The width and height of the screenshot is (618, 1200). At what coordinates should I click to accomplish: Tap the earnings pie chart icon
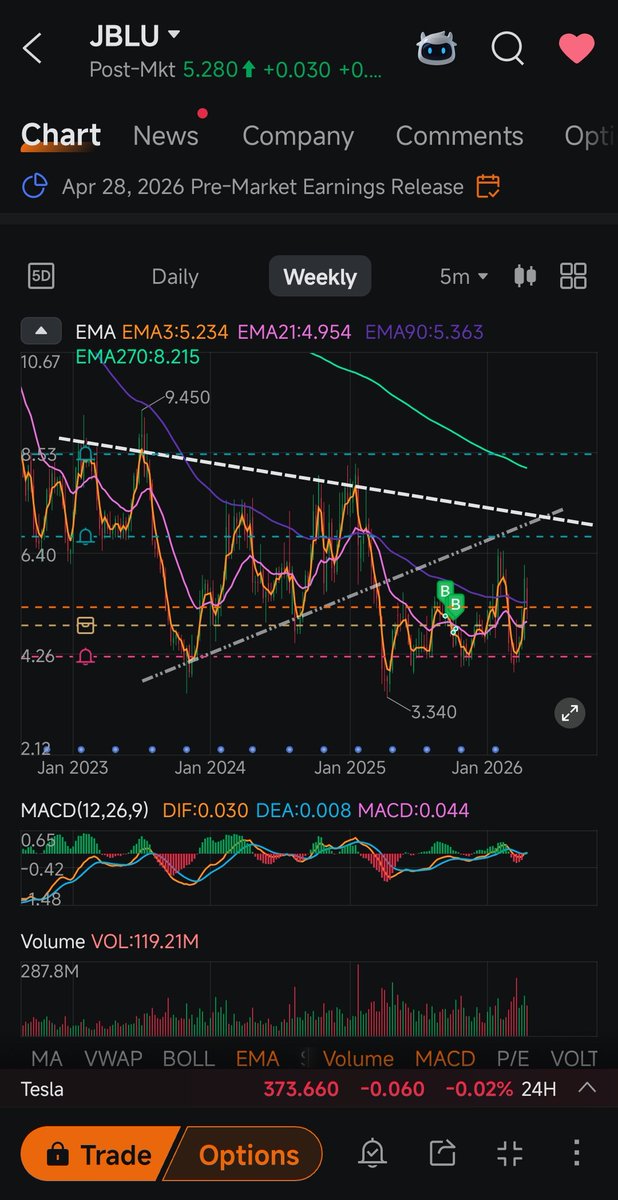(35, 186)
